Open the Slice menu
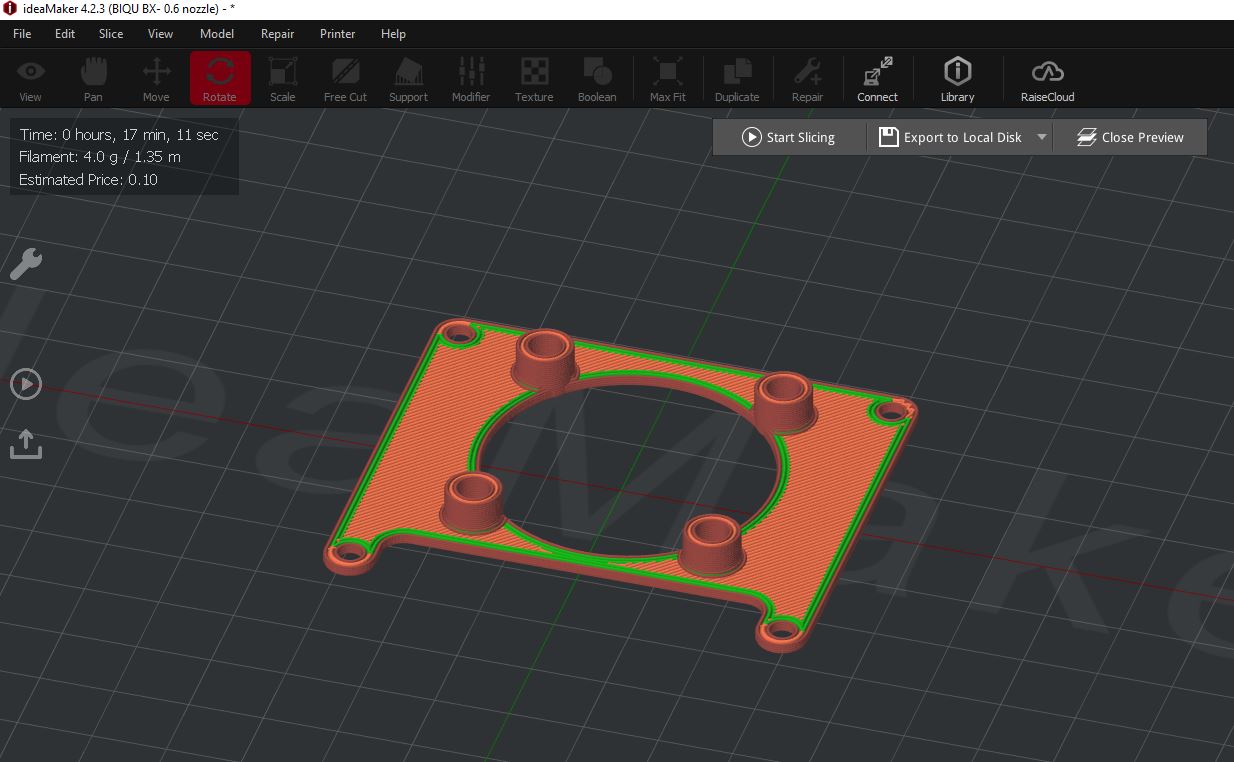 [x=110, y=33]
